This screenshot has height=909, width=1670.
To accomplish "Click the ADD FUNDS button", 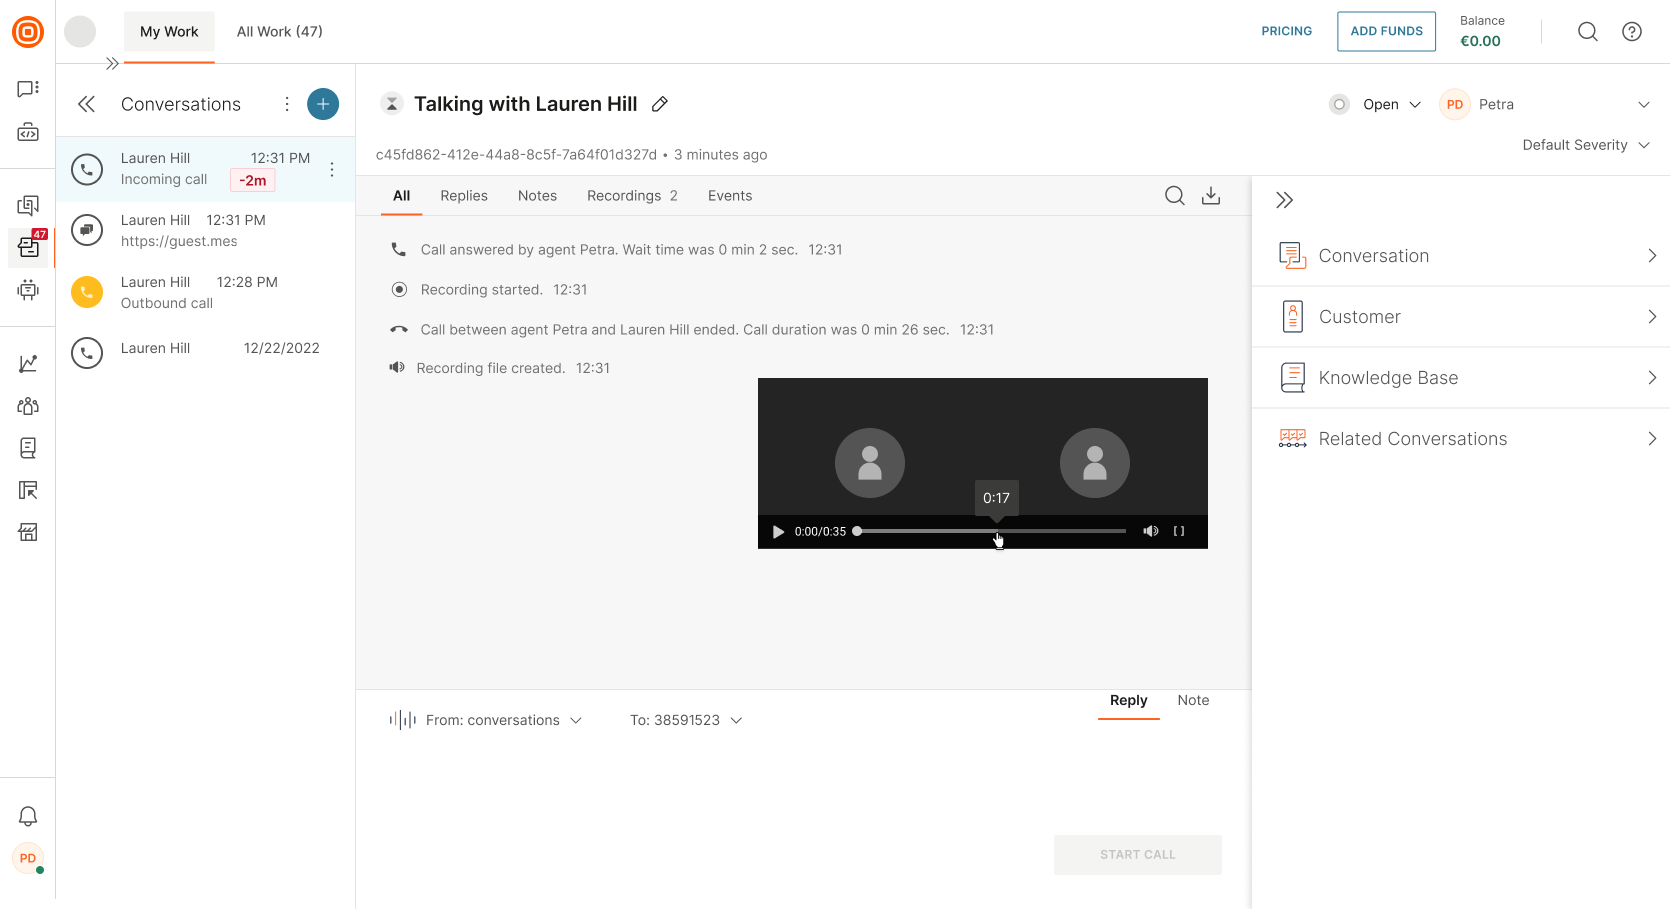I will point(1386,32).
